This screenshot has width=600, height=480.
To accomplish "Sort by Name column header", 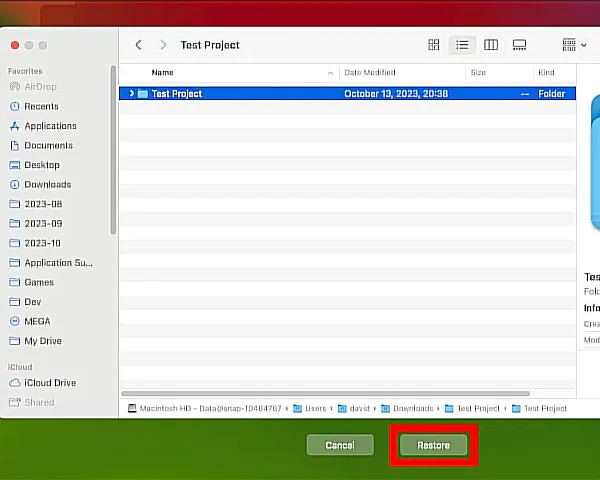I will [x=162, y=72].
